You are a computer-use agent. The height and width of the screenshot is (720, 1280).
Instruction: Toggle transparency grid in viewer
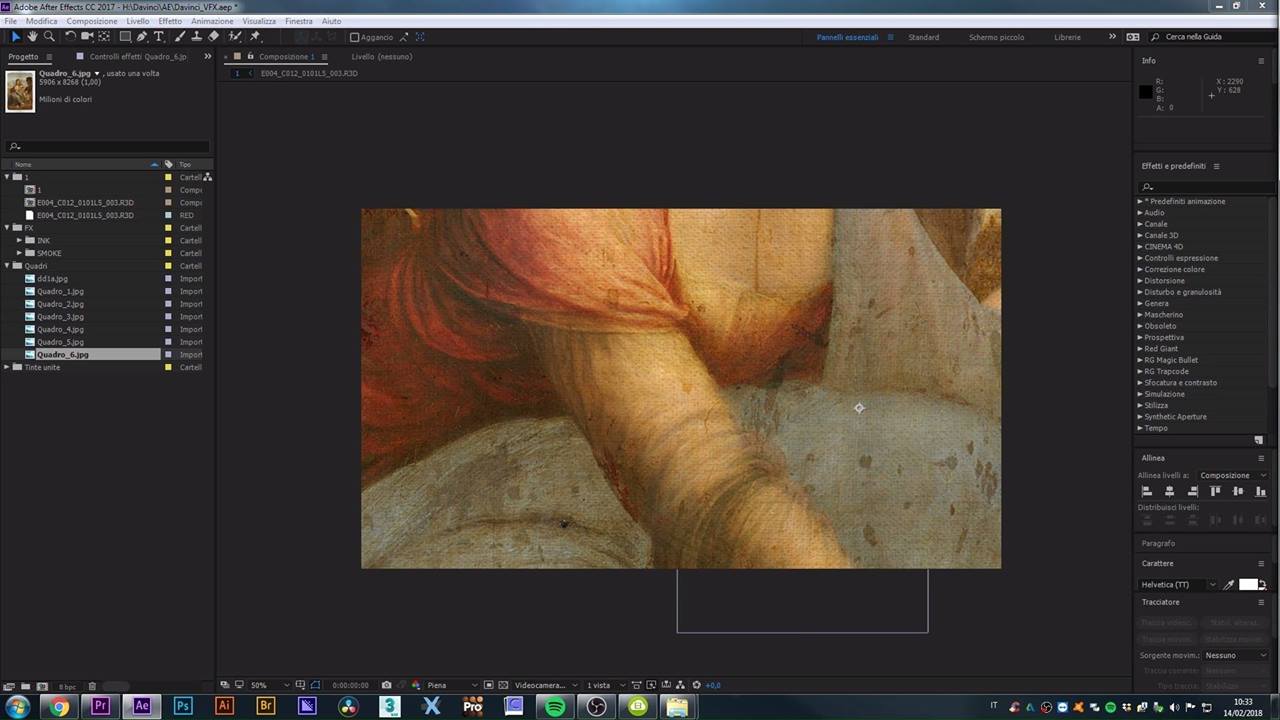(502, 685)
